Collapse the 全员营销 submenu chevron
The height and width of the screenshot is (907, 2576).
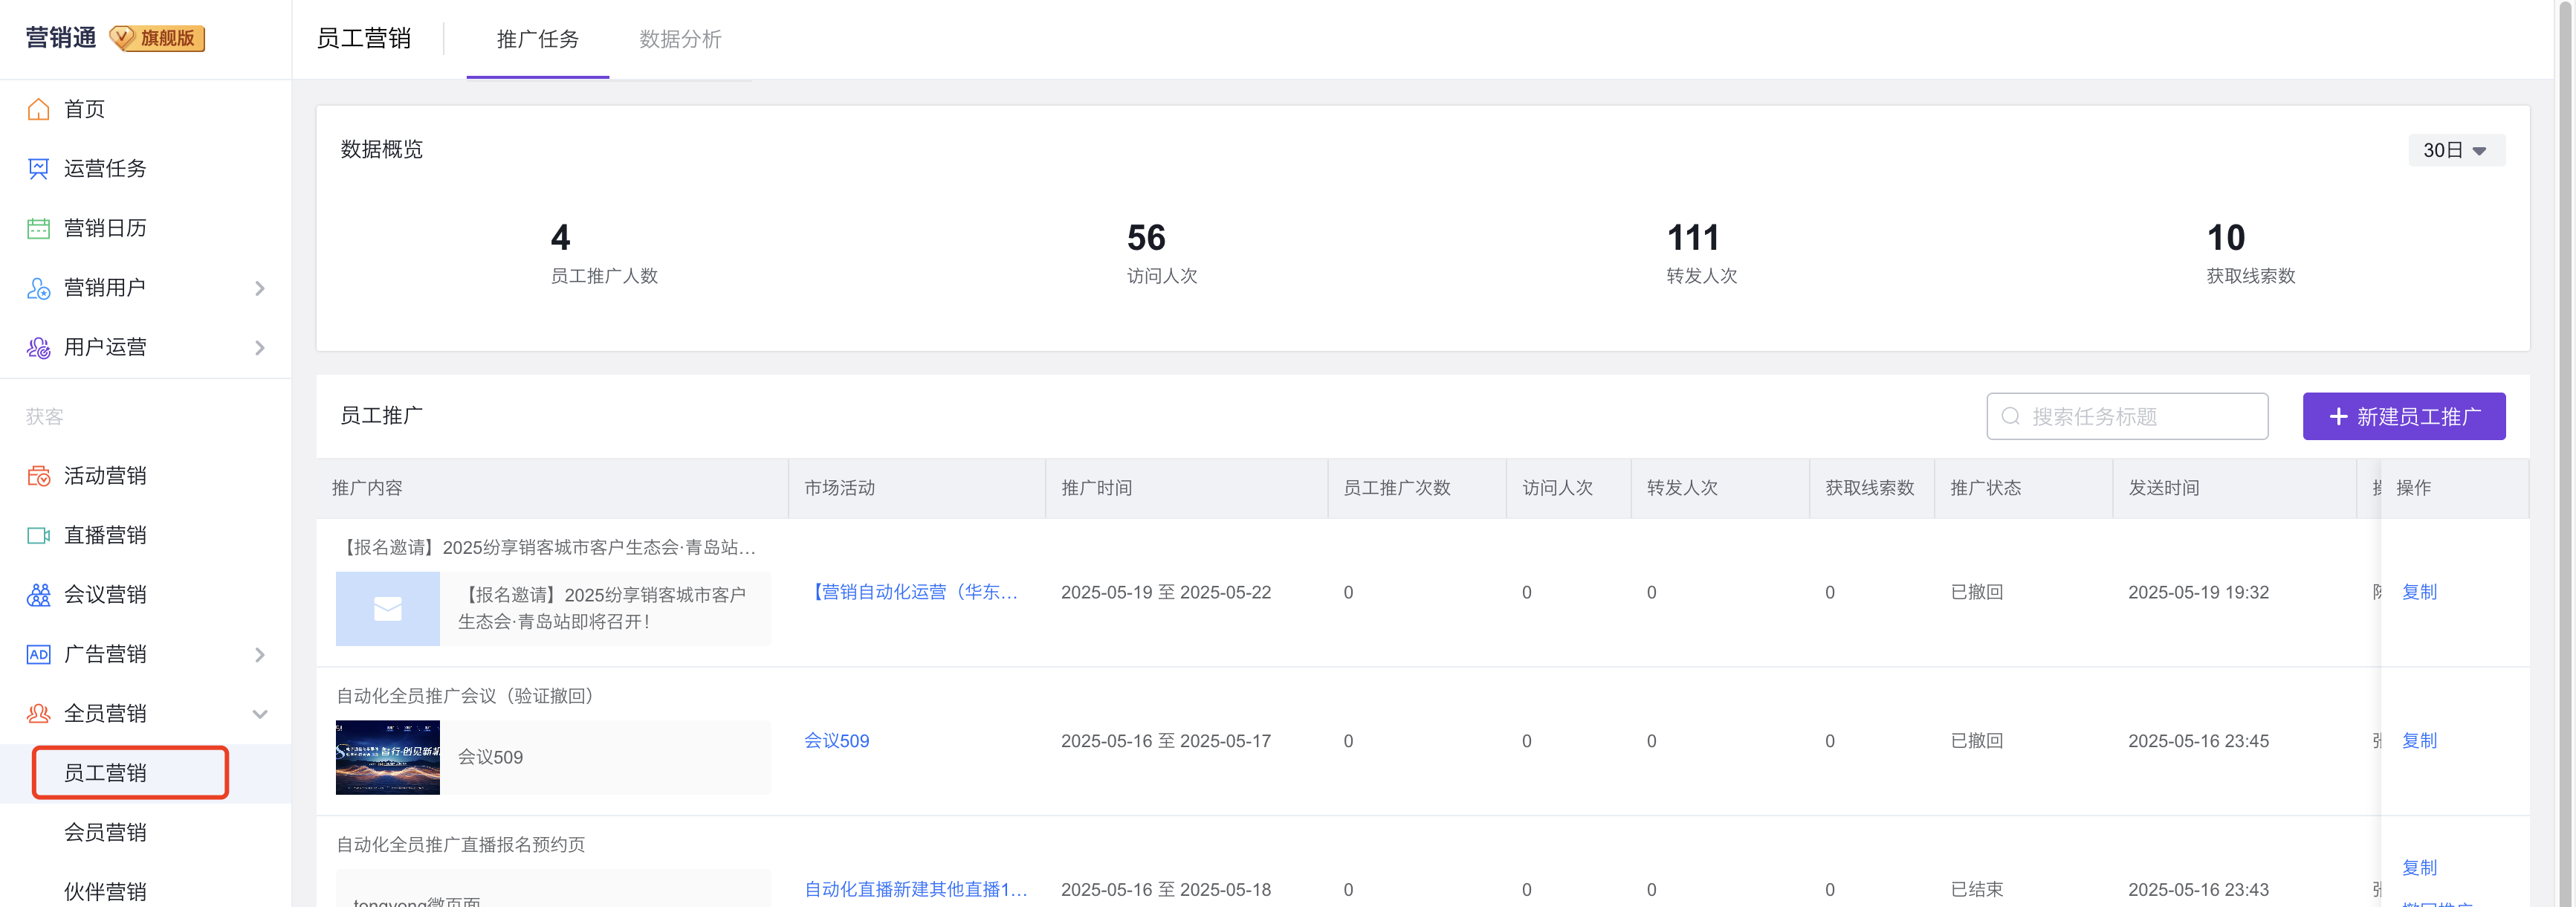pyautogui.click(x=260, y=714)
